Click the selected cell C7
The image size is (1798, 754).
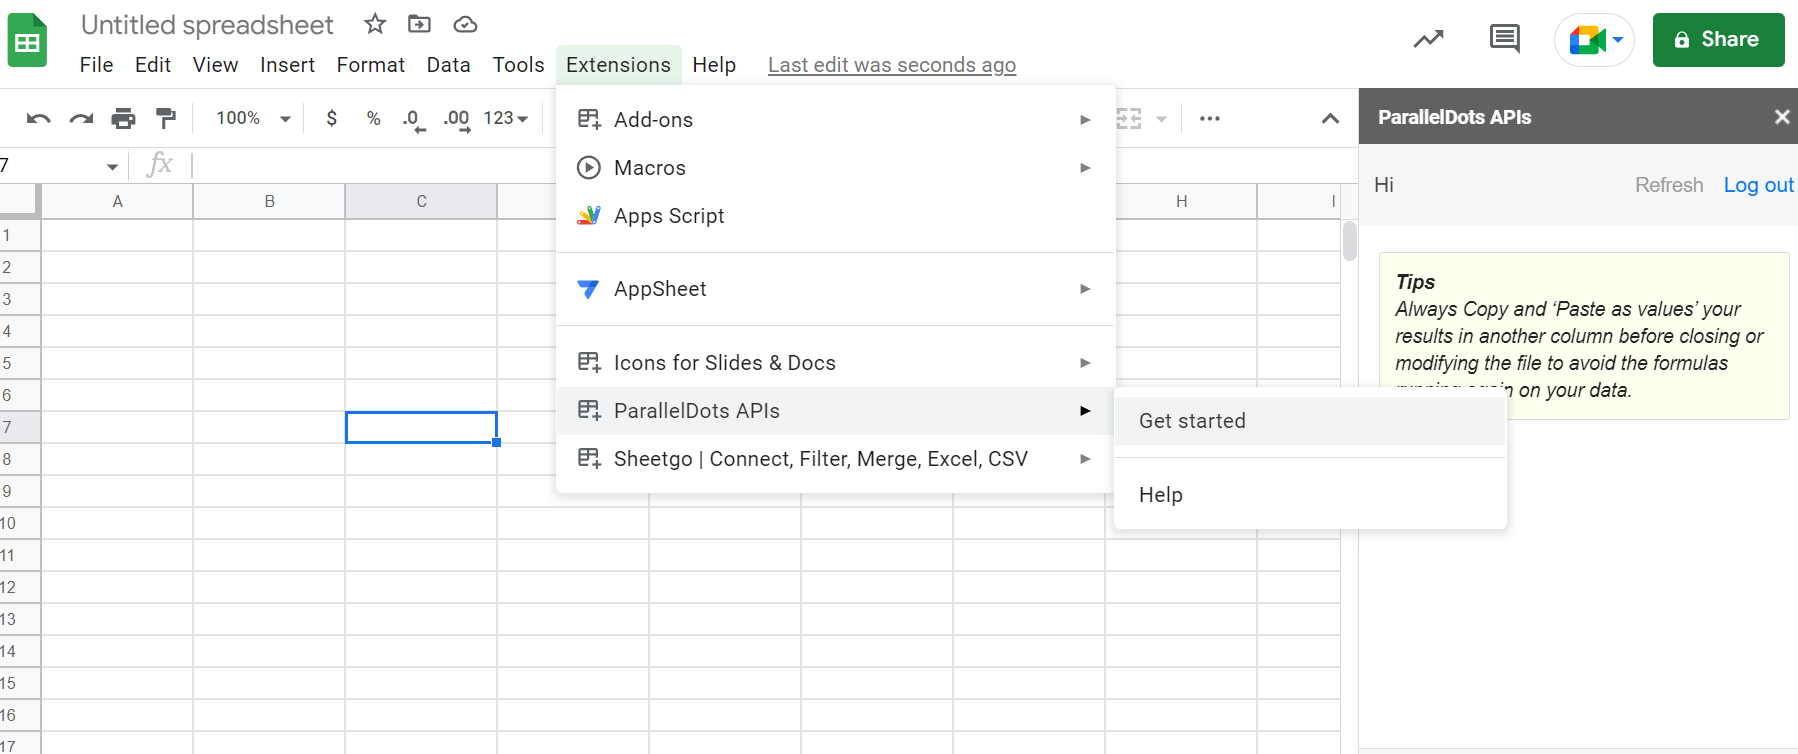tap(421, 427)
